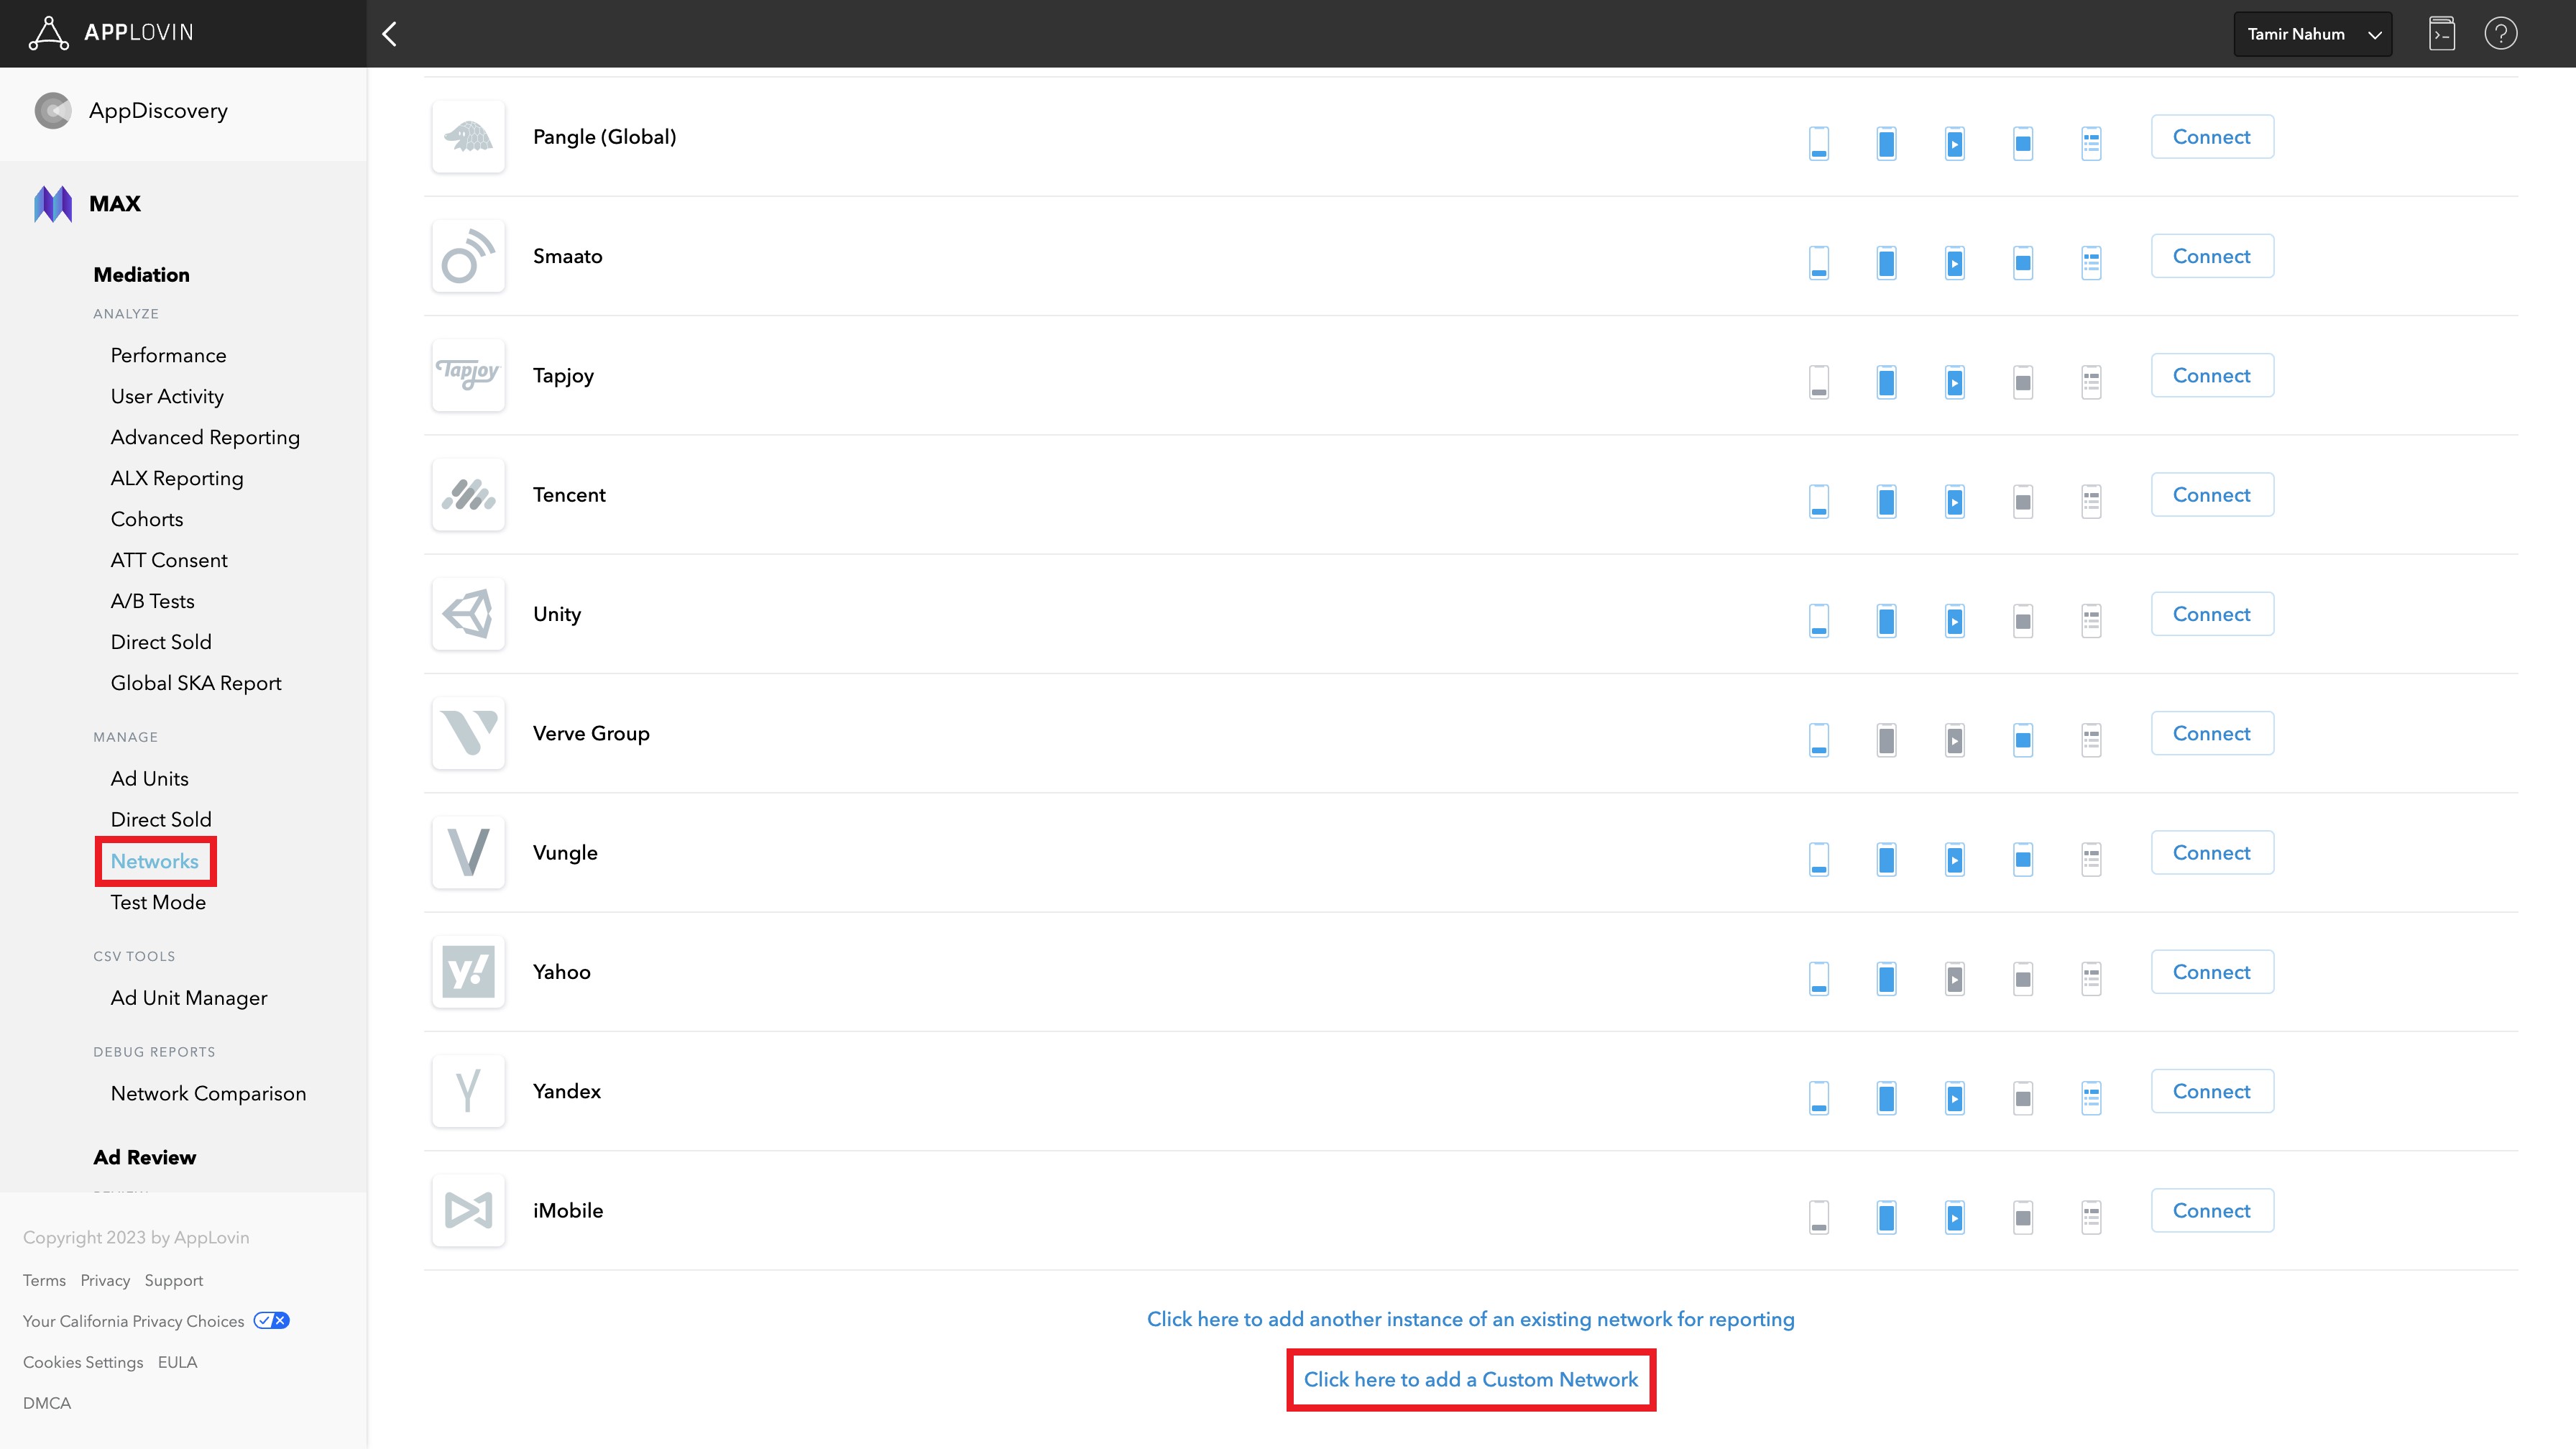Click the link to add a Custom Network
This screenshot has height=1449, width=2576.
[x=1470, y=1379]
